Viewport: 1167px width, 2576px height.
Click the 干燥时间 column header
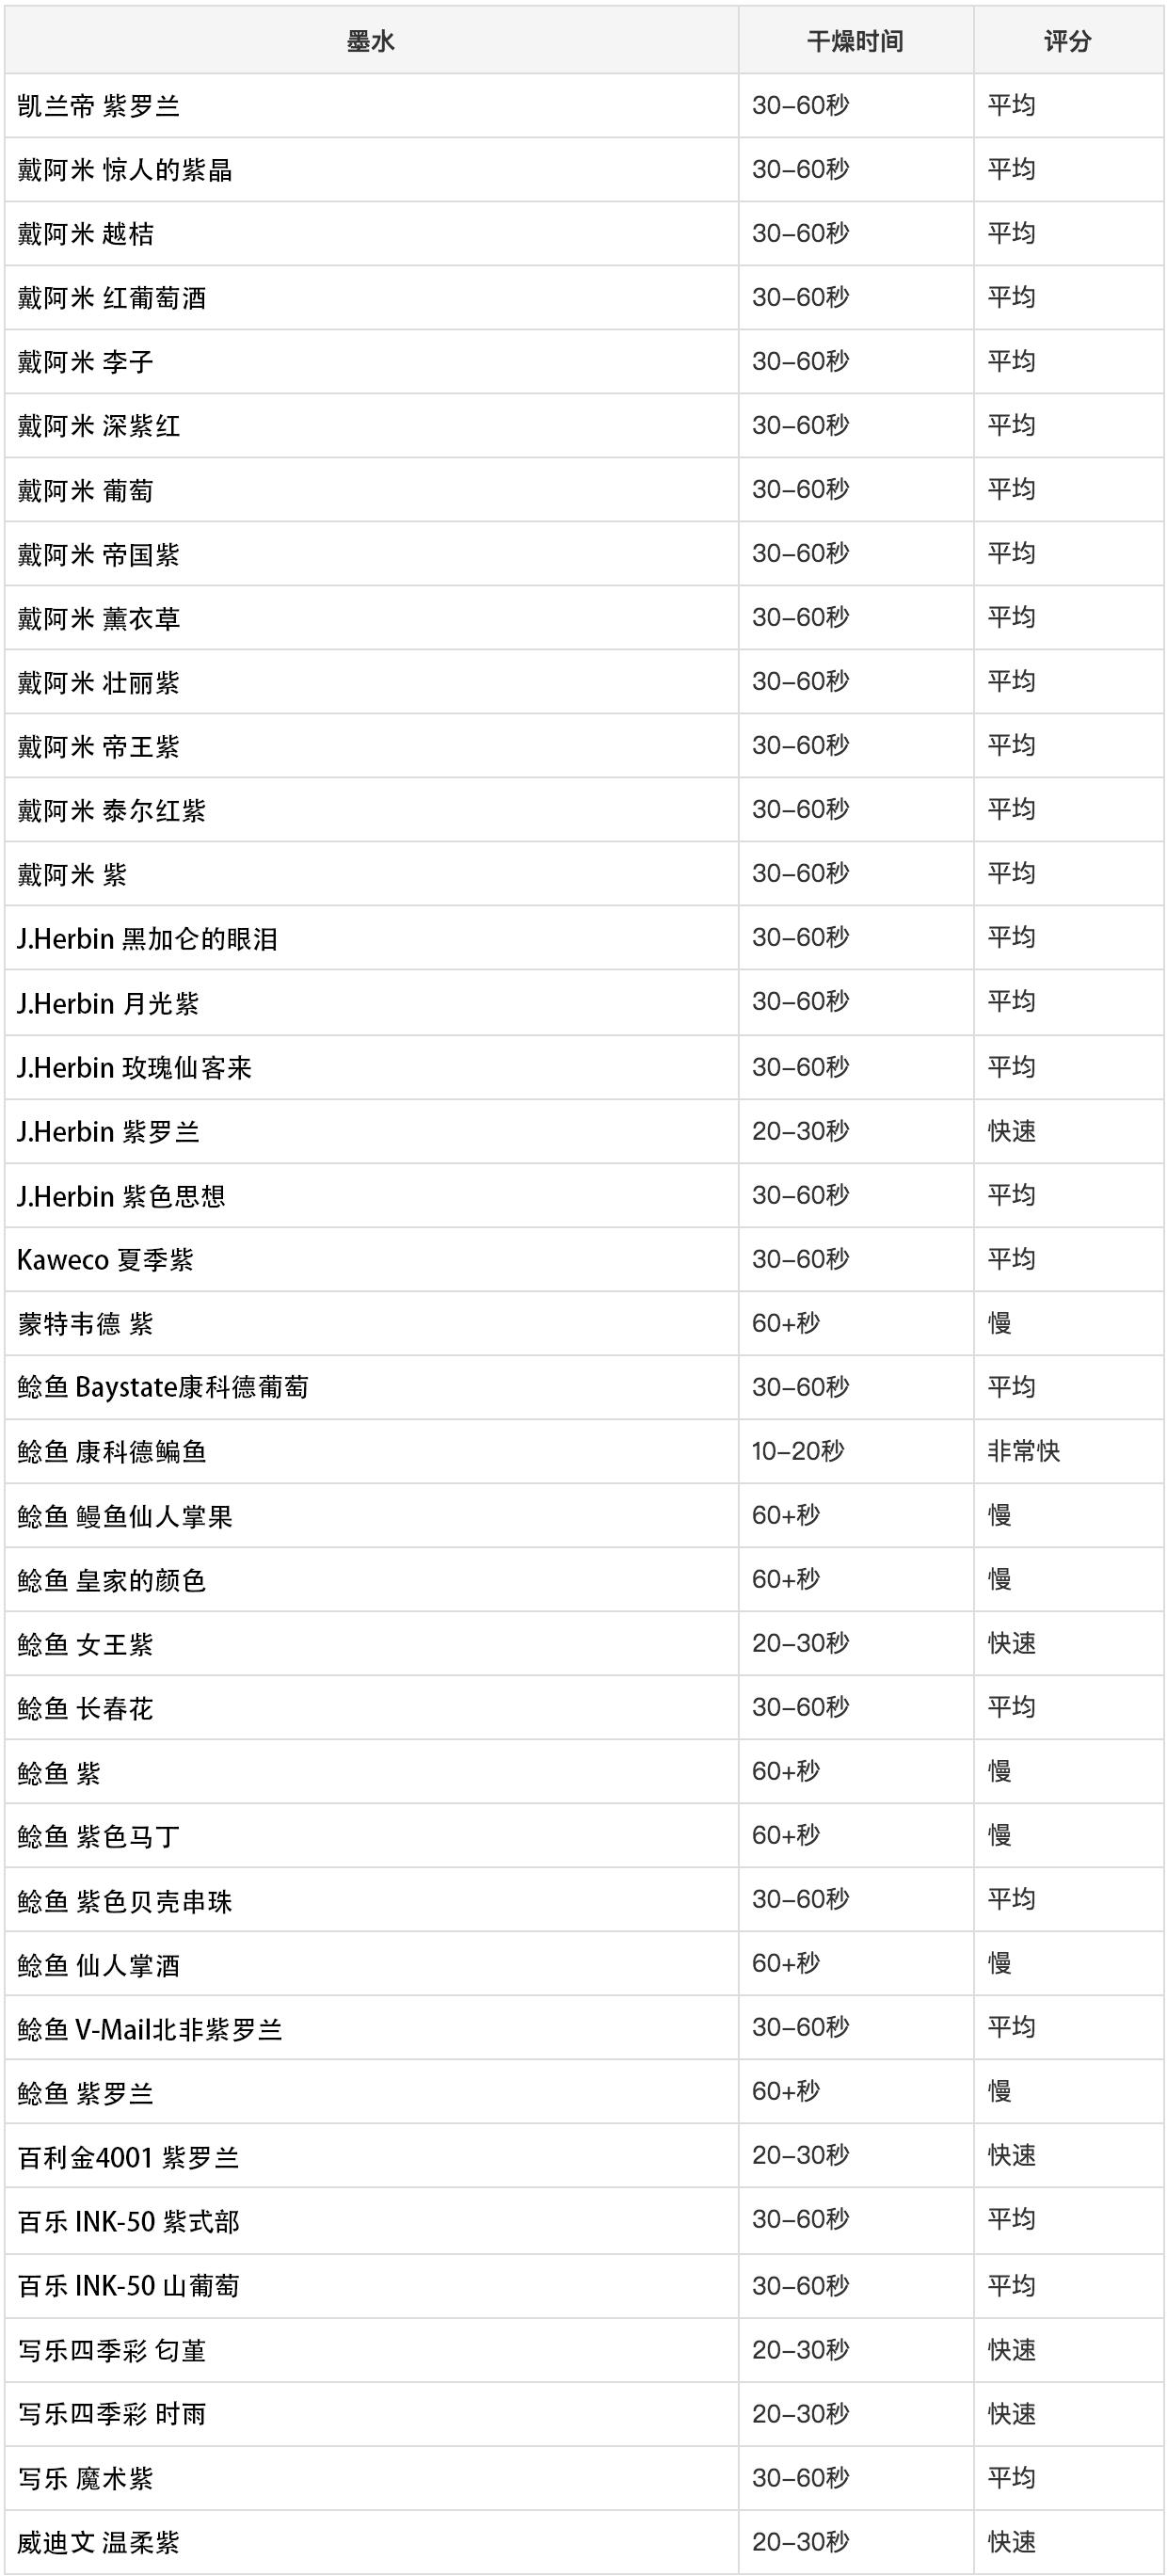click(x=855, y=41)
